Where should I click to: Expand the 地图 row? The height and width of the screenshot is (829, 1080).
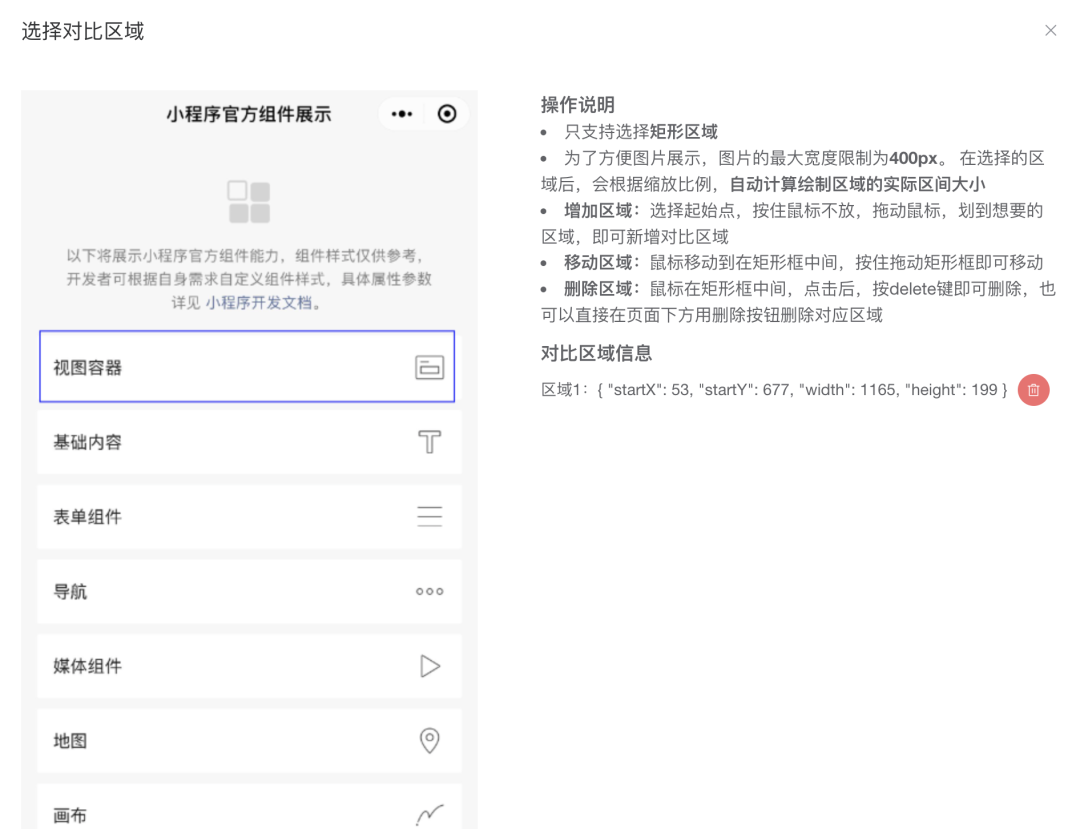click(x=249, y=741)
